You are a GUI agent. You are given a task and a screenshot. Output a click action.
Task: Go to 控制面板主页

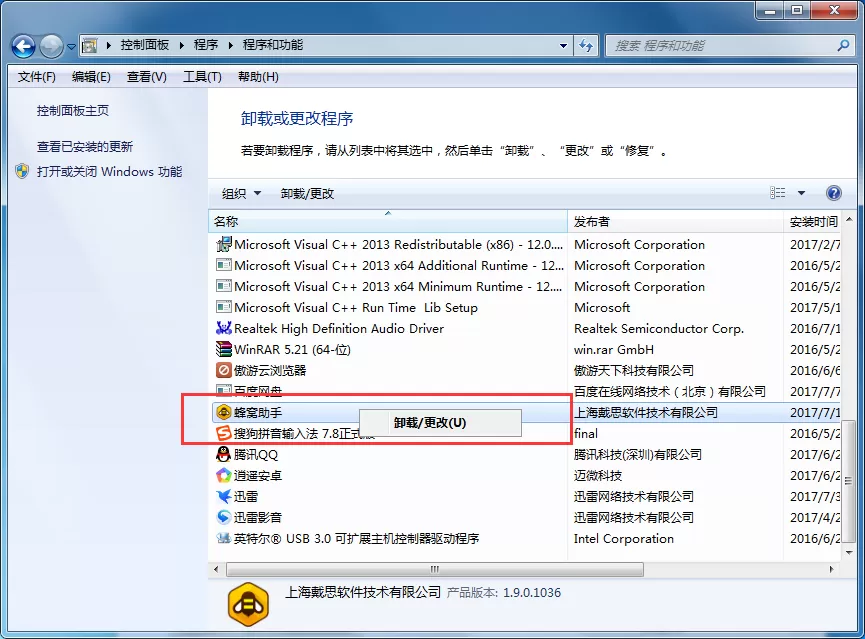(x=73, y=110)
